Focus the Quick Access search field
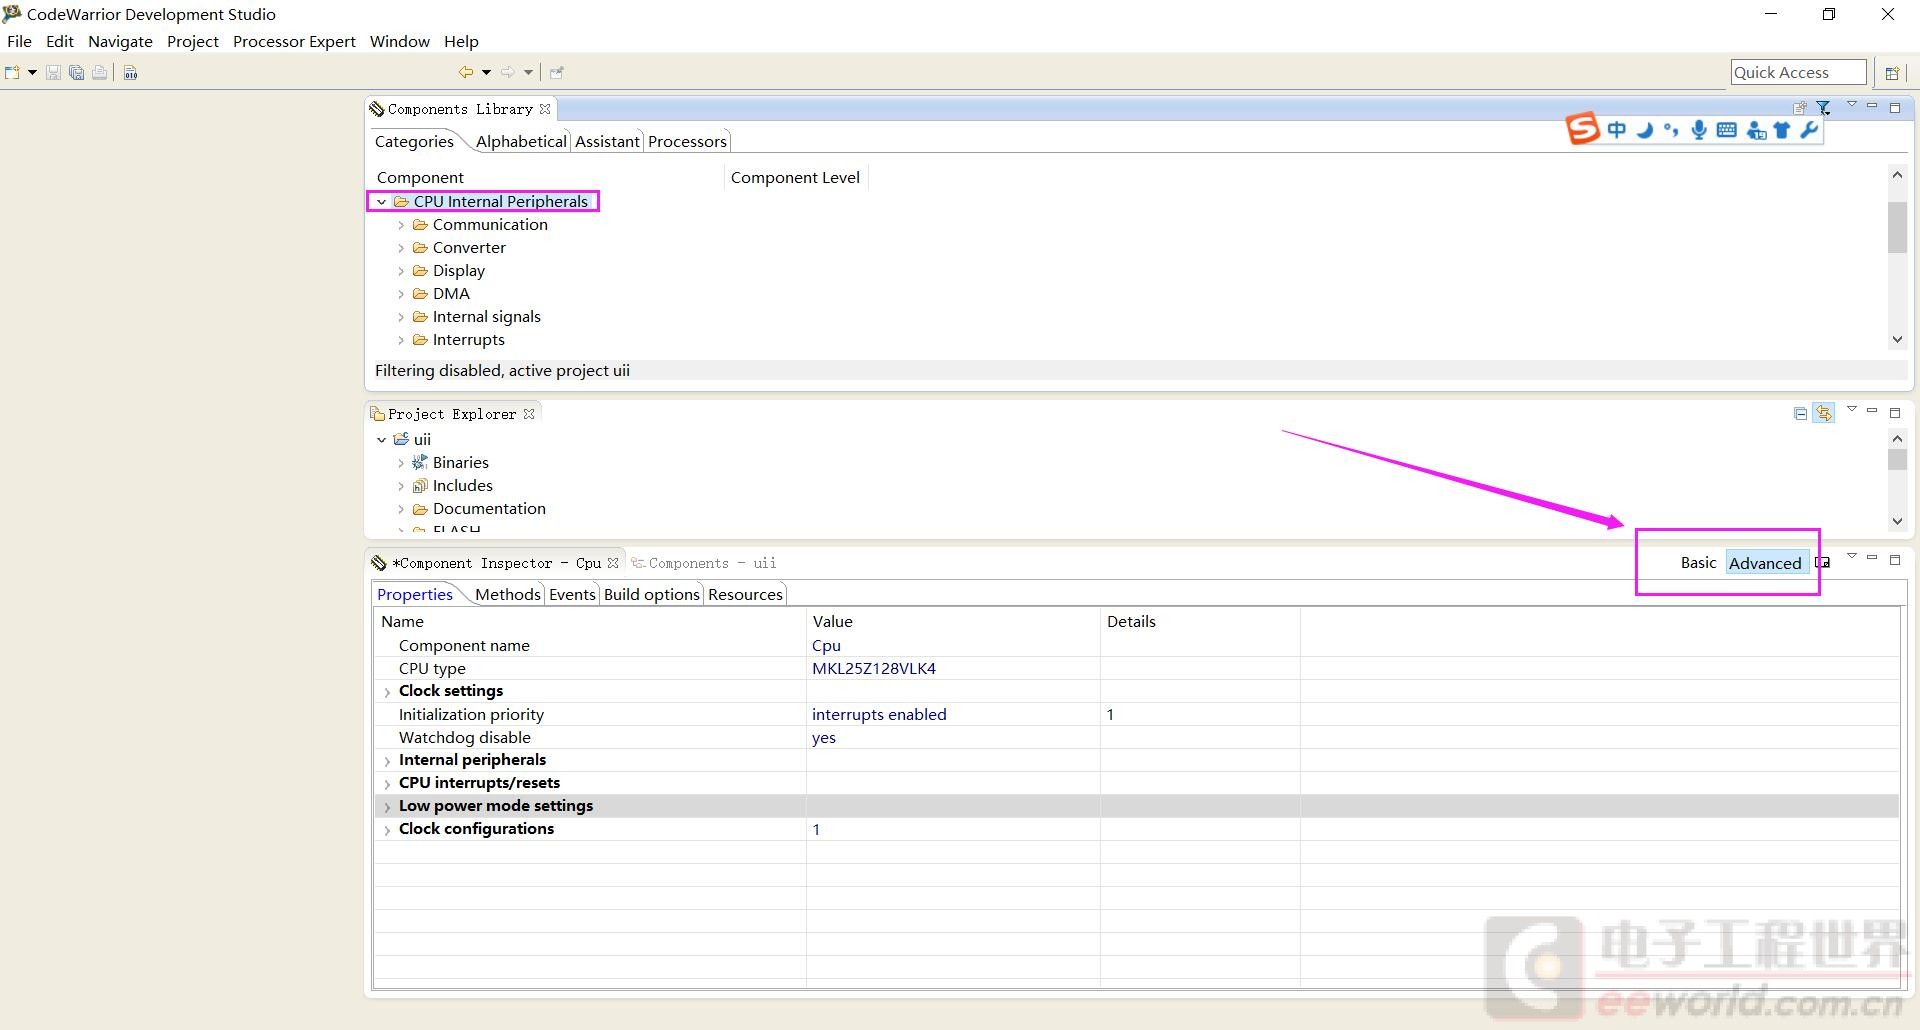The image size is (1920, 1030). (x=1799, y=72)
